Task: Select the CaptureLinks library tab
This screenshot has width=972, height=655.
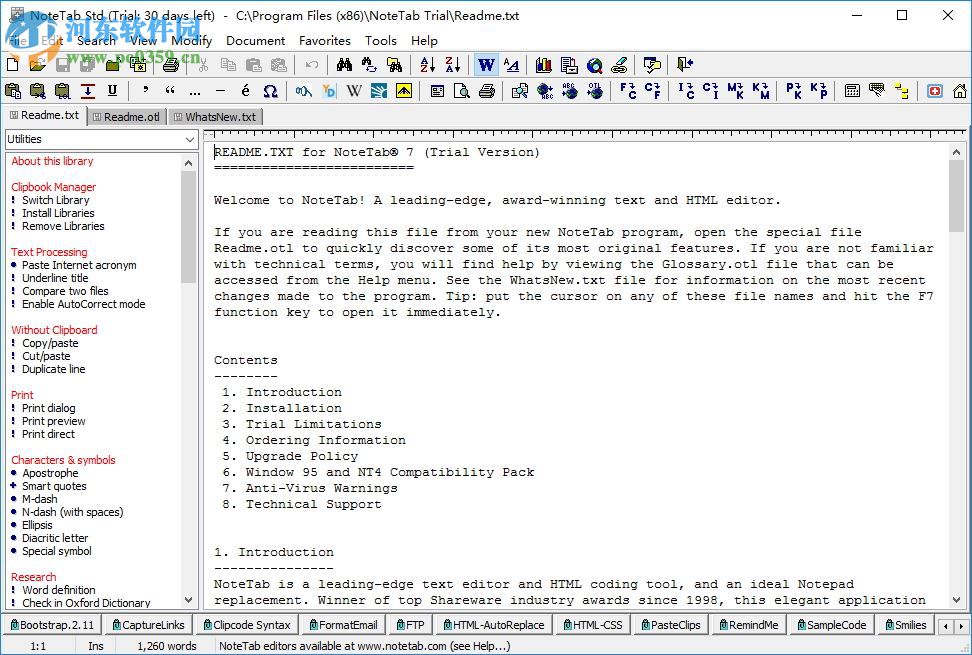Action: click(148, 625)
